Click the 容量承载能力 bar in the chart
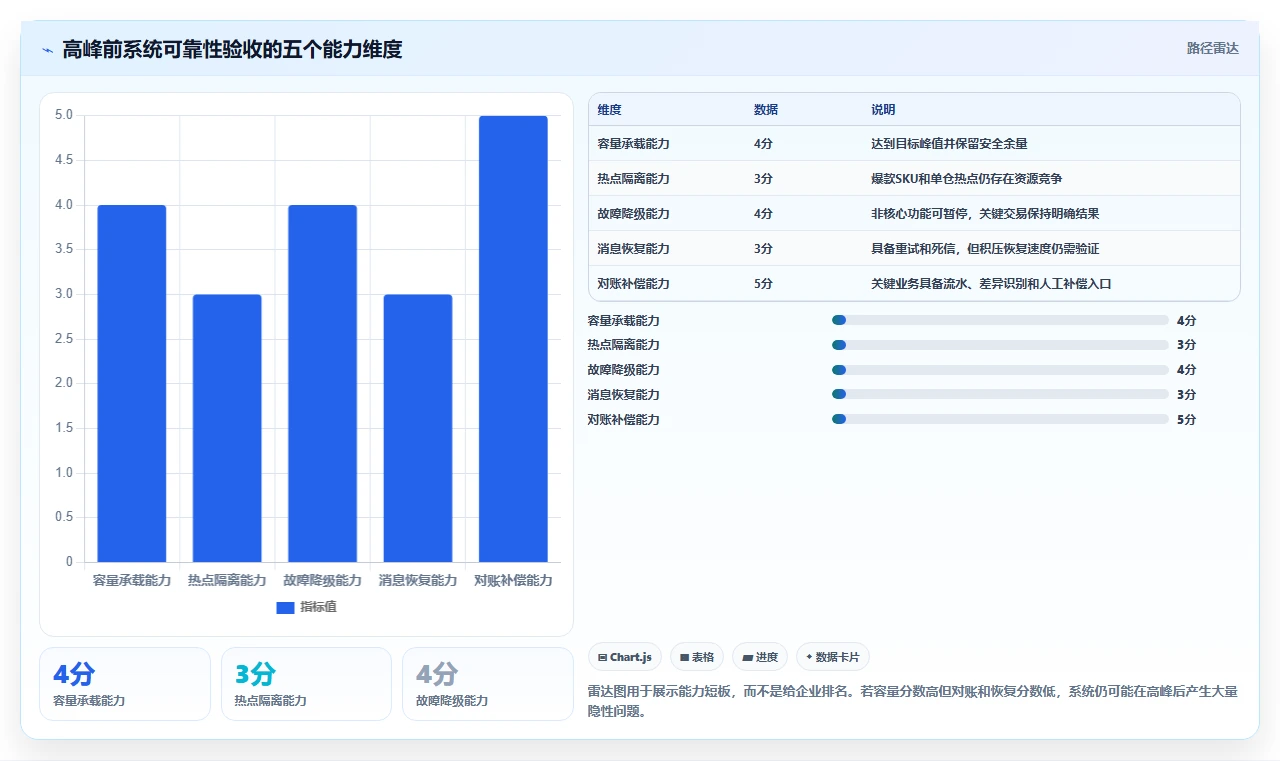The image size is (1280, 761). [x=132, y=383]
